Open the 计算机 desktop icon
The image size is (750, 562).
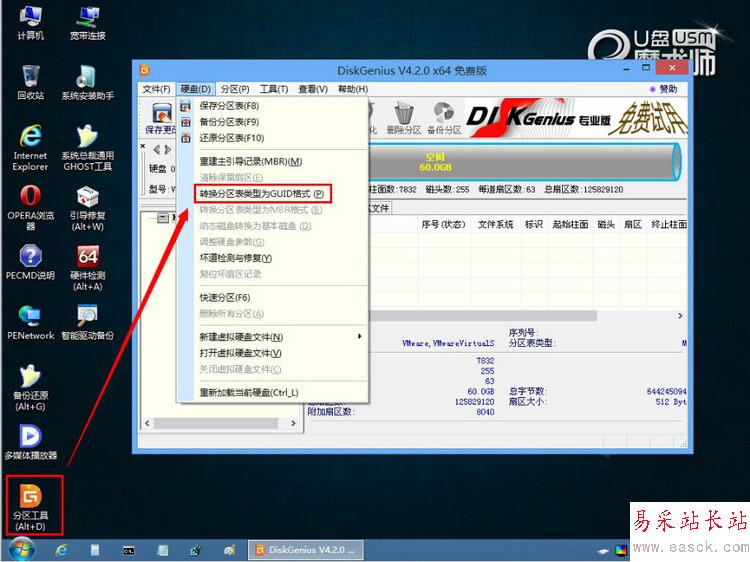[x=31, y=22]
